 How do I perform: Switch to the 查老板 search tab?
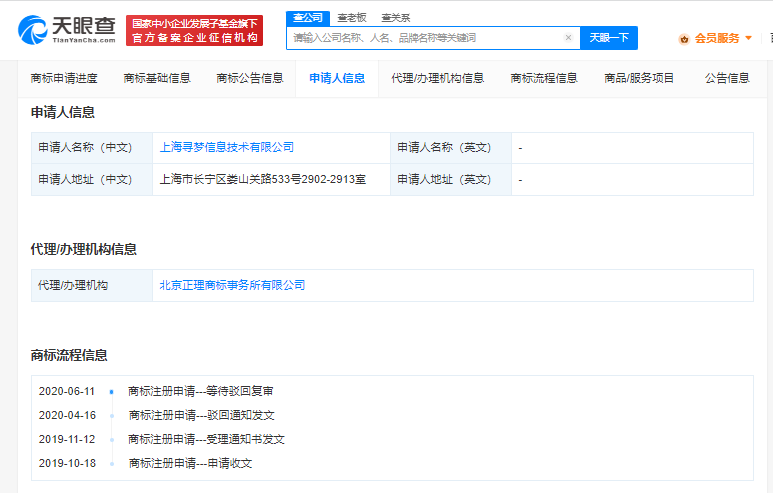pyautogui.click(x=351, y=18)
